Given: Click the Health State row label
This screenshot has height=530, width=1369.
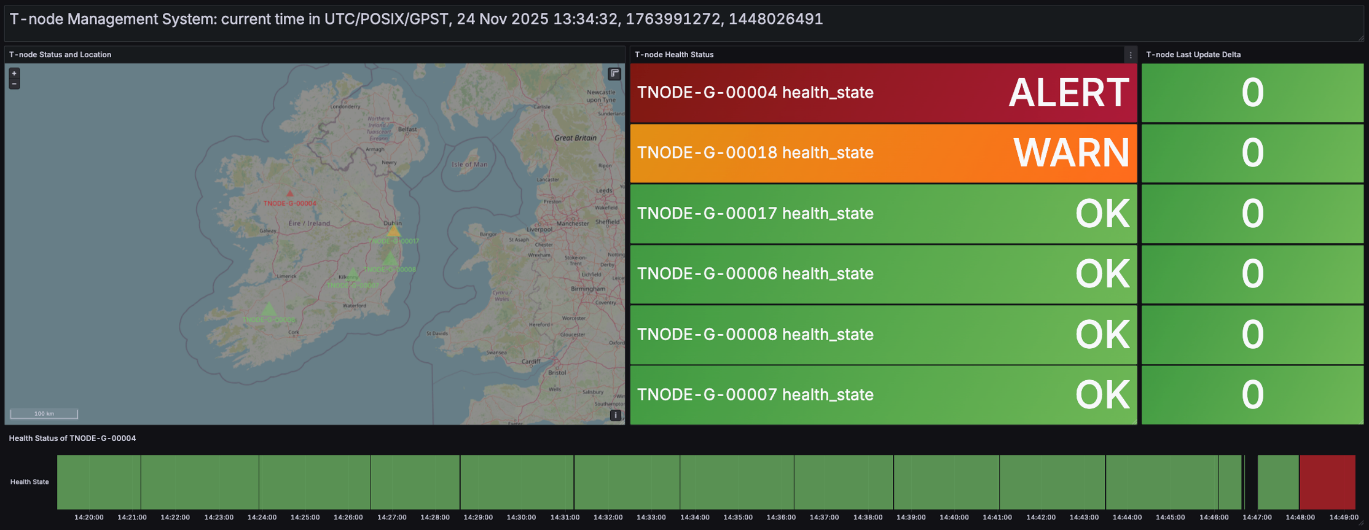Looking at the screenshot, I should pos(29,482).
